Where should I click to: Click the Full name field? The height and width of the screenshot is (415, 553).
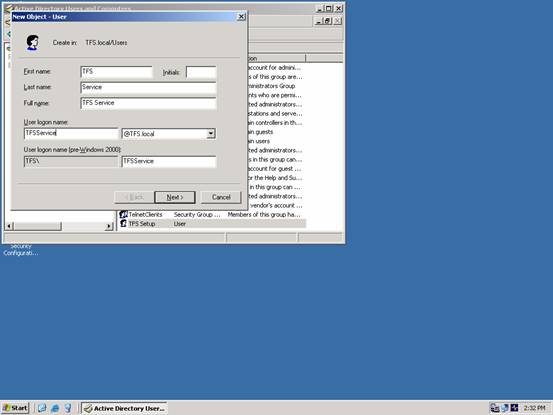[x=148, y=103]
